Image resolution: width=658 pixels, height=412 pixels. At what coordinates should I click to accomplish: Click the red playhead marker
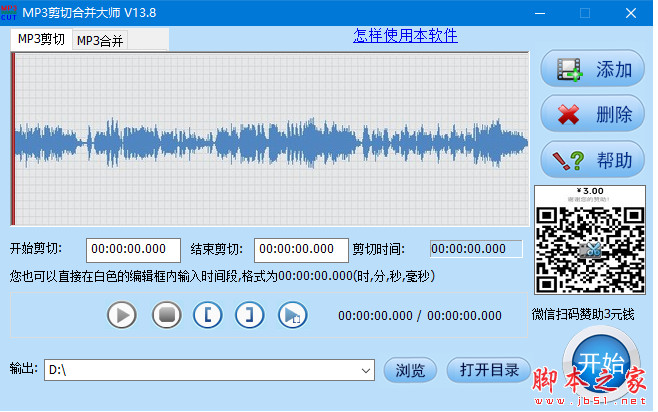[x=13, y=139]
